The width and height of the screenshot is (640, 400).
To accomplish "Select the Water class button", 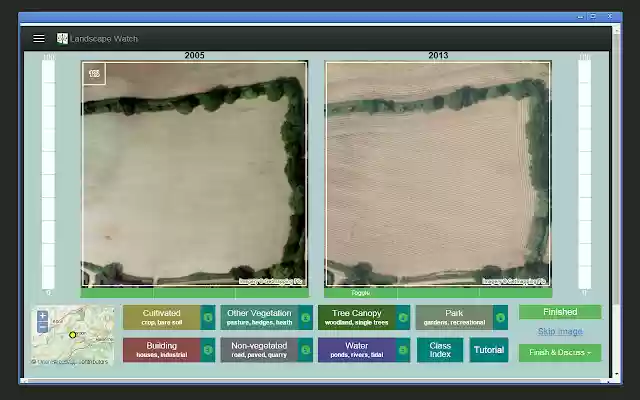I will [357, 350].
